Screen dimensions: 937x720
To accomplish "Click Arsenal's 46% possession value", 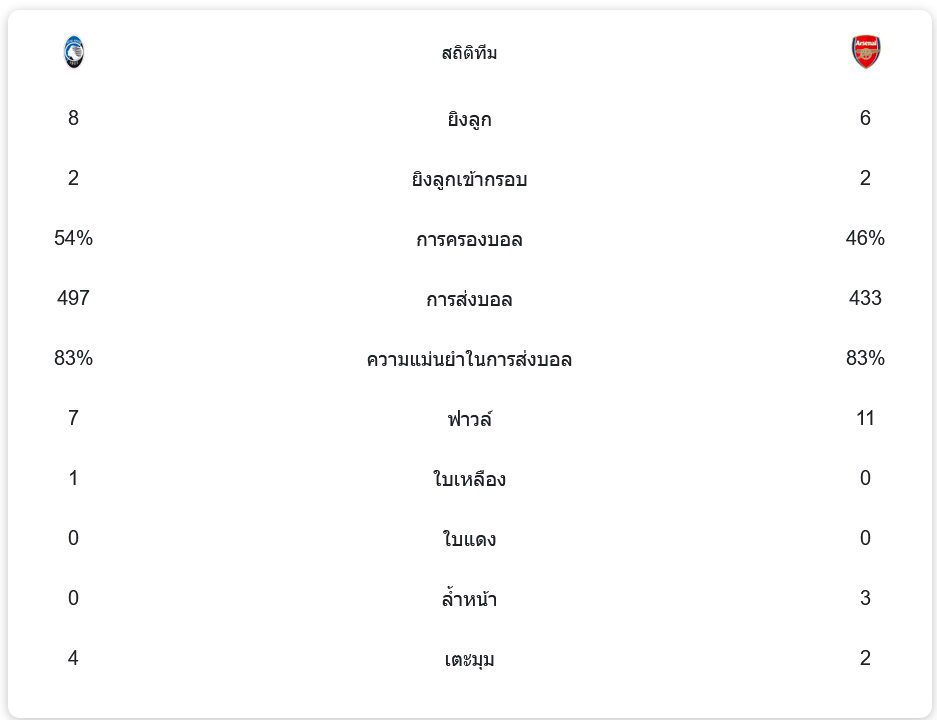I will [865, 238].
